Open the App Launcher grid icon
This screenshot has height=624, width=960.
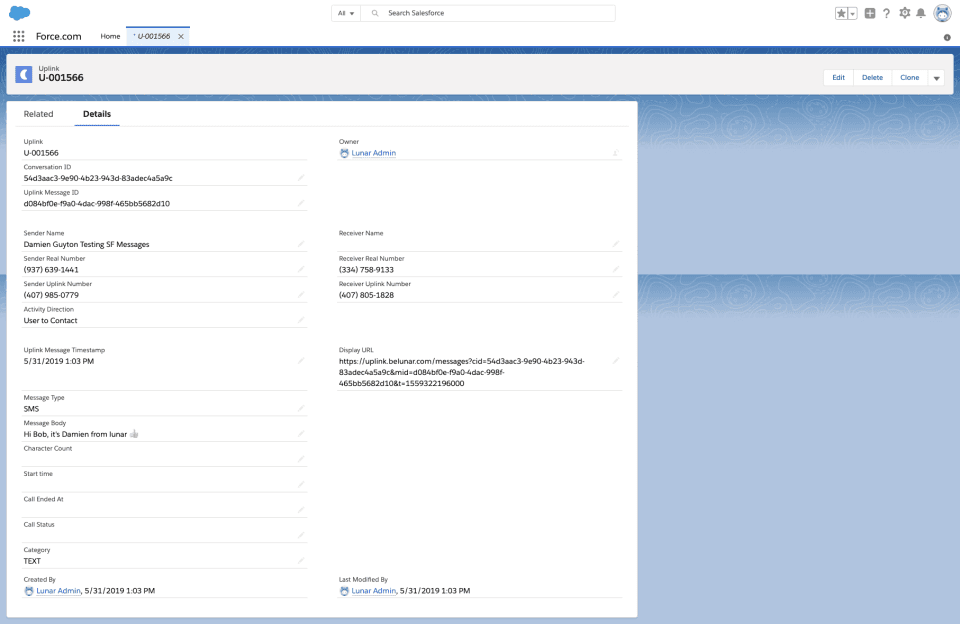pyautogui.click(x=18, y=36)
